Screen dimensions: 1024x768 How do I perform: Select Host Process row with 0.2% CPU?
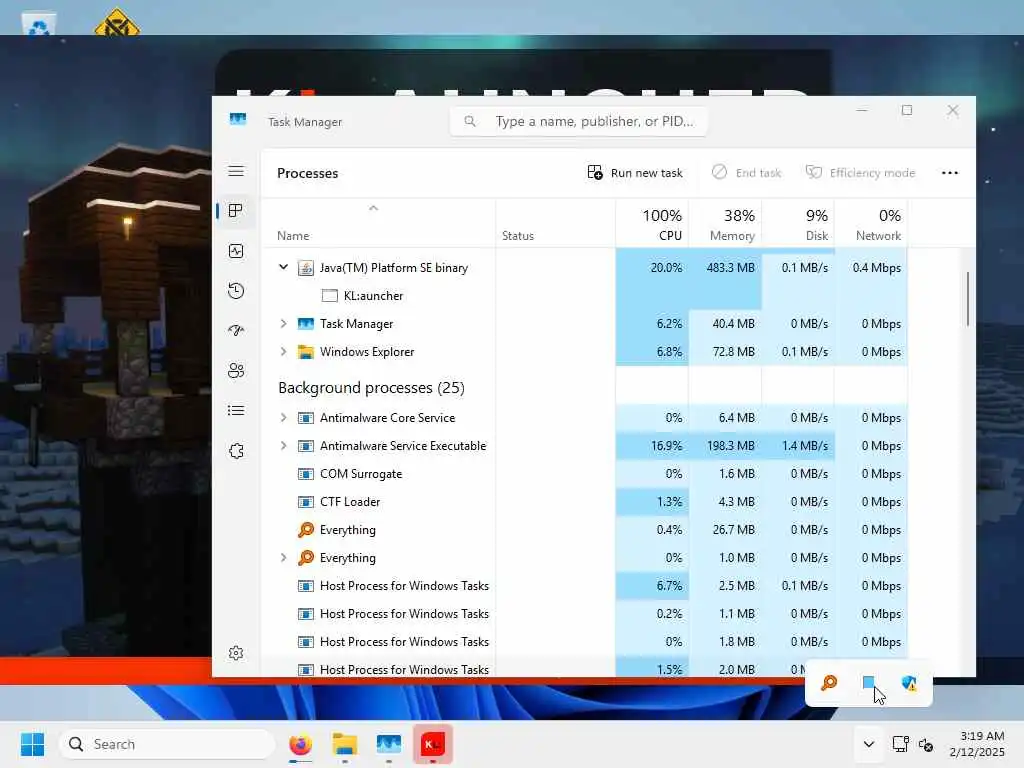[584, 614]
